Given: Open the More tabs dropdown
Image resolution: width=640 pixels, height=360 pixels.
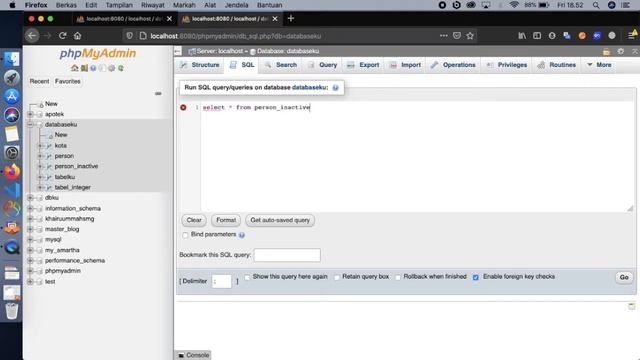Looking at the screenshot, I should (599, 65).
